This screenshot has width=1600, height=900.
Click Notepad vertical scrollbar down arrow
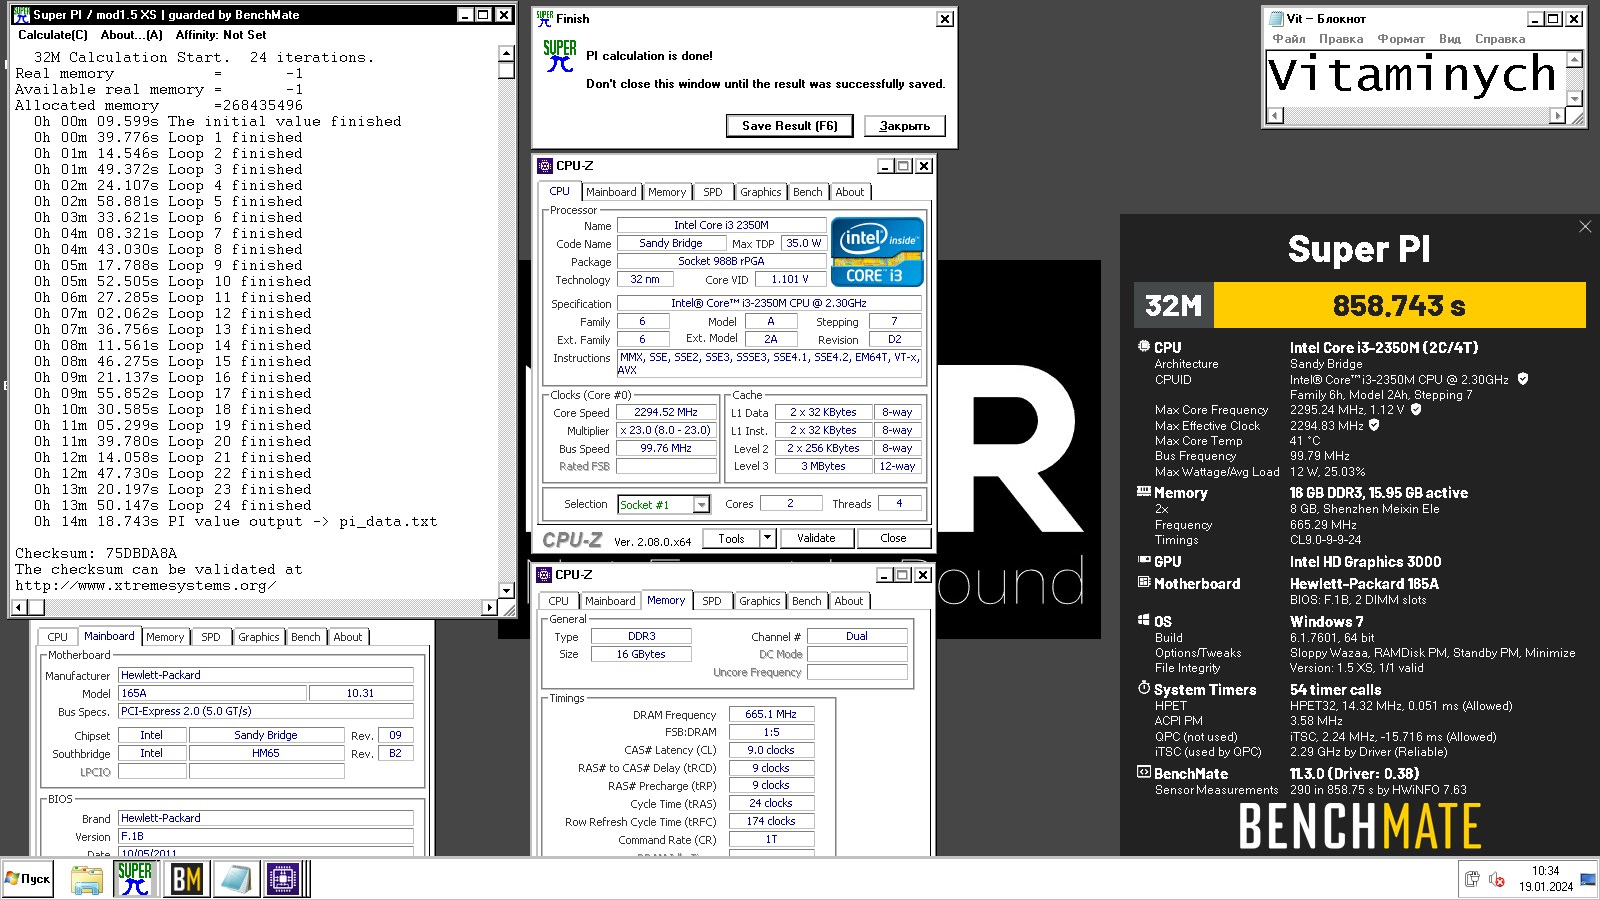pyautogui.click(x=1575, y=99)
